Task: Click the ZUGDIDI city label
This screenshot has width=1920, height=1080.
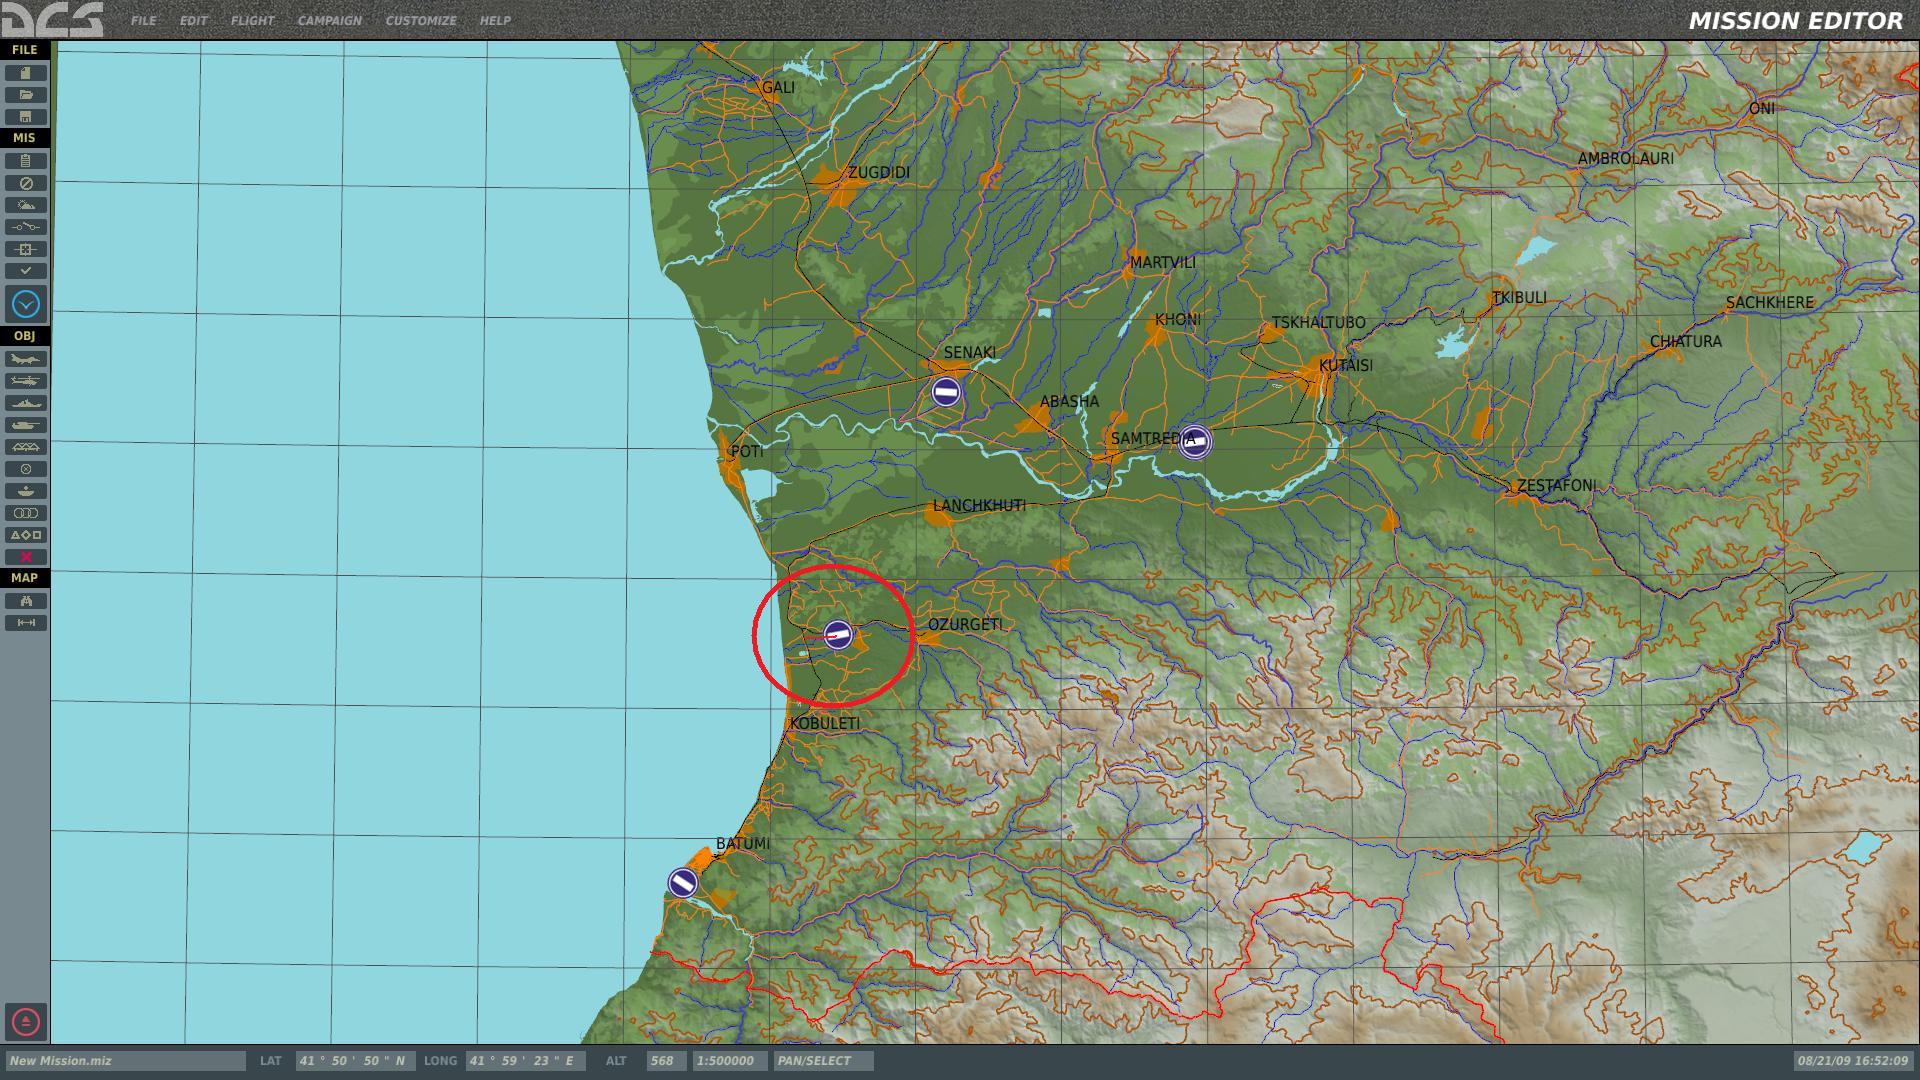Action: [x=879, y=173]
